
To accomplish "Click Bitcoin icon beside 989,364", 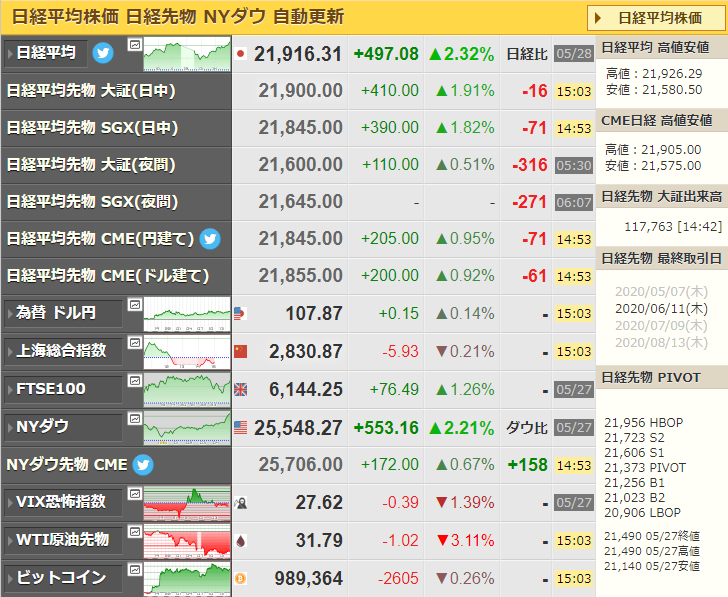I will click(240, 579).
